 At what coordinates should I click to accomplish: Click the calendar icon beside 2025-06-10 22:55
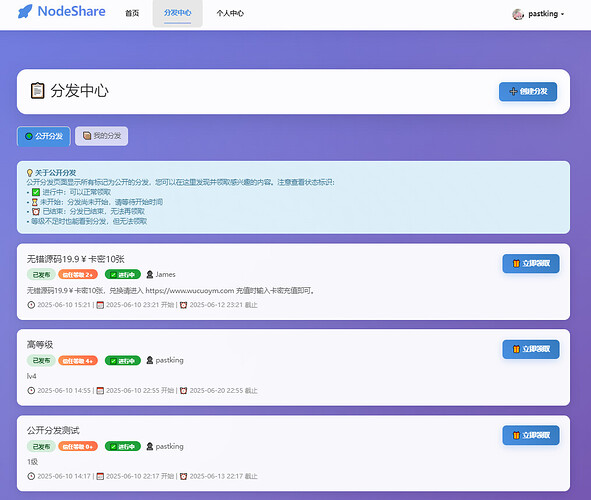100,391
